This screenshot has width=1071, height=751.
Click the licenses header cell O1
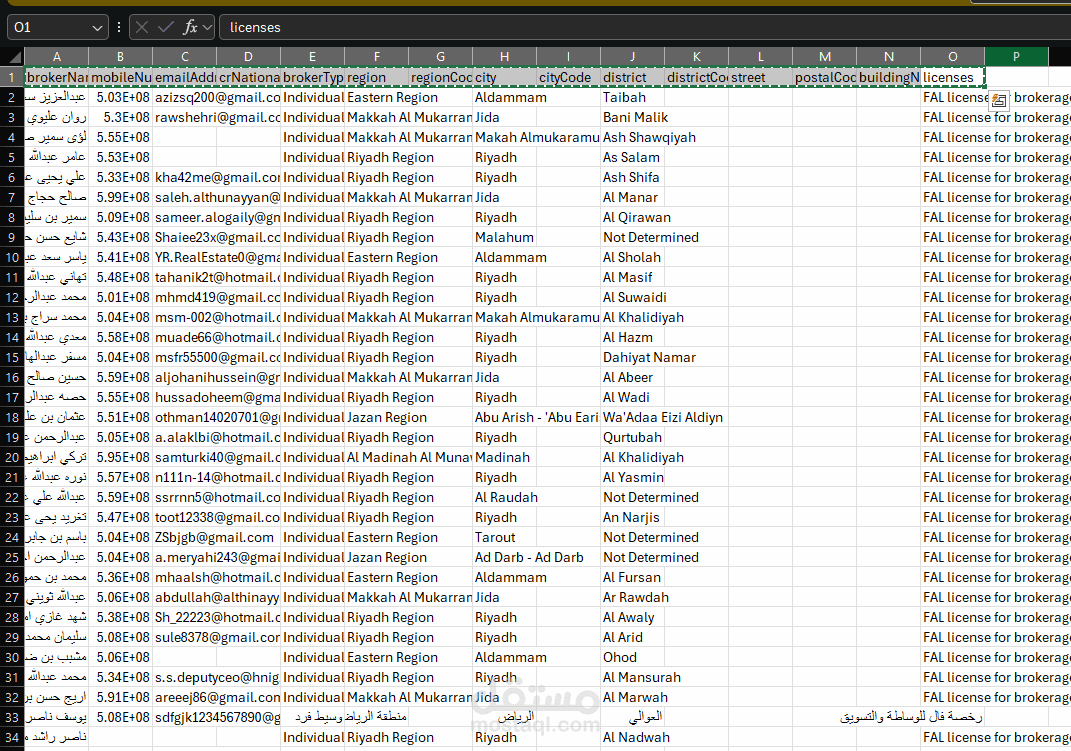coord(952,77)
